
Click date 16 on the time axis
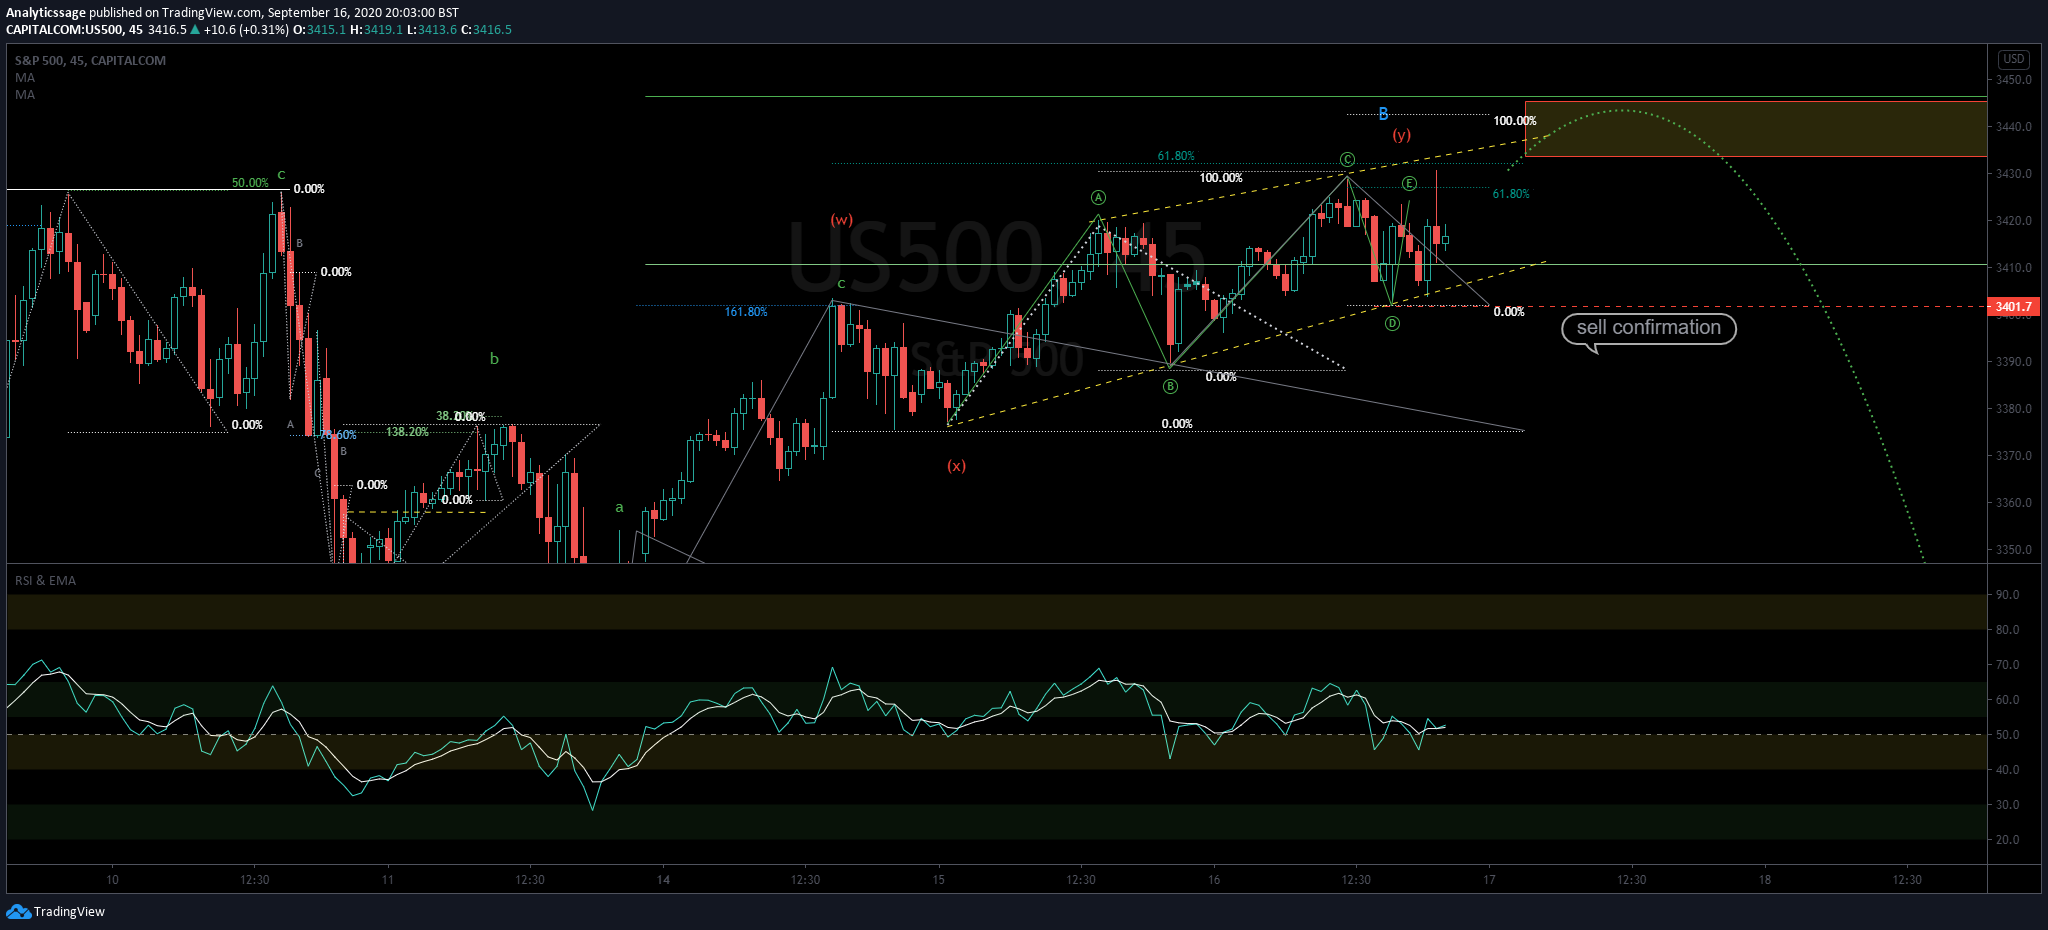(1214, 880)
